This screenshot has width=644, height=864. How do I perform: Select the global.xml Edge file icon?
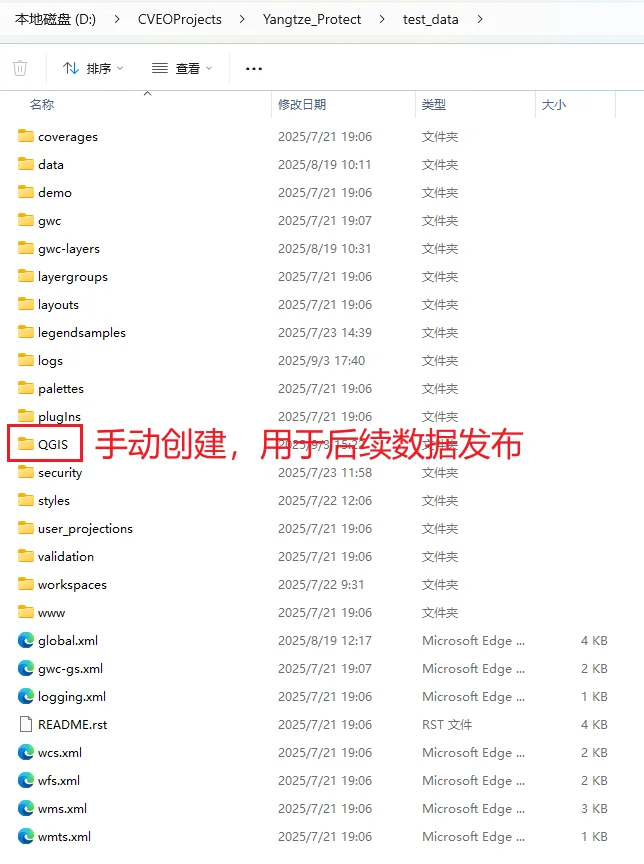point(25,640)
